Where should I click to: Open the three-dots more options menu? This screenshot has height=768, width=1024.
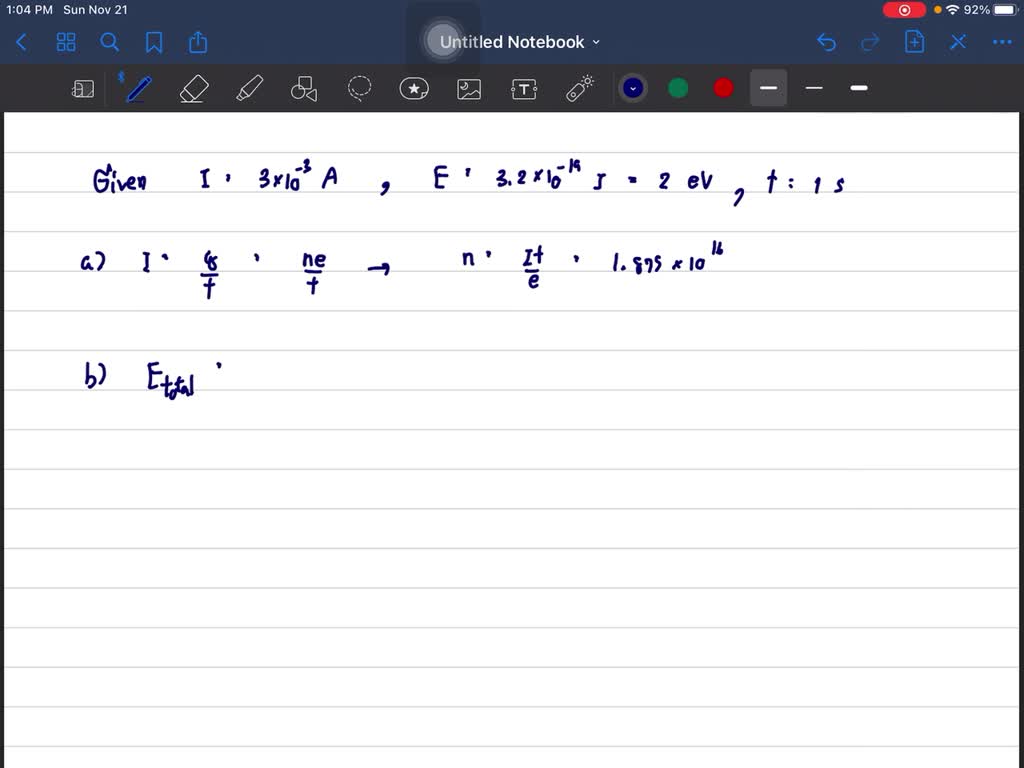(1002, 42)
